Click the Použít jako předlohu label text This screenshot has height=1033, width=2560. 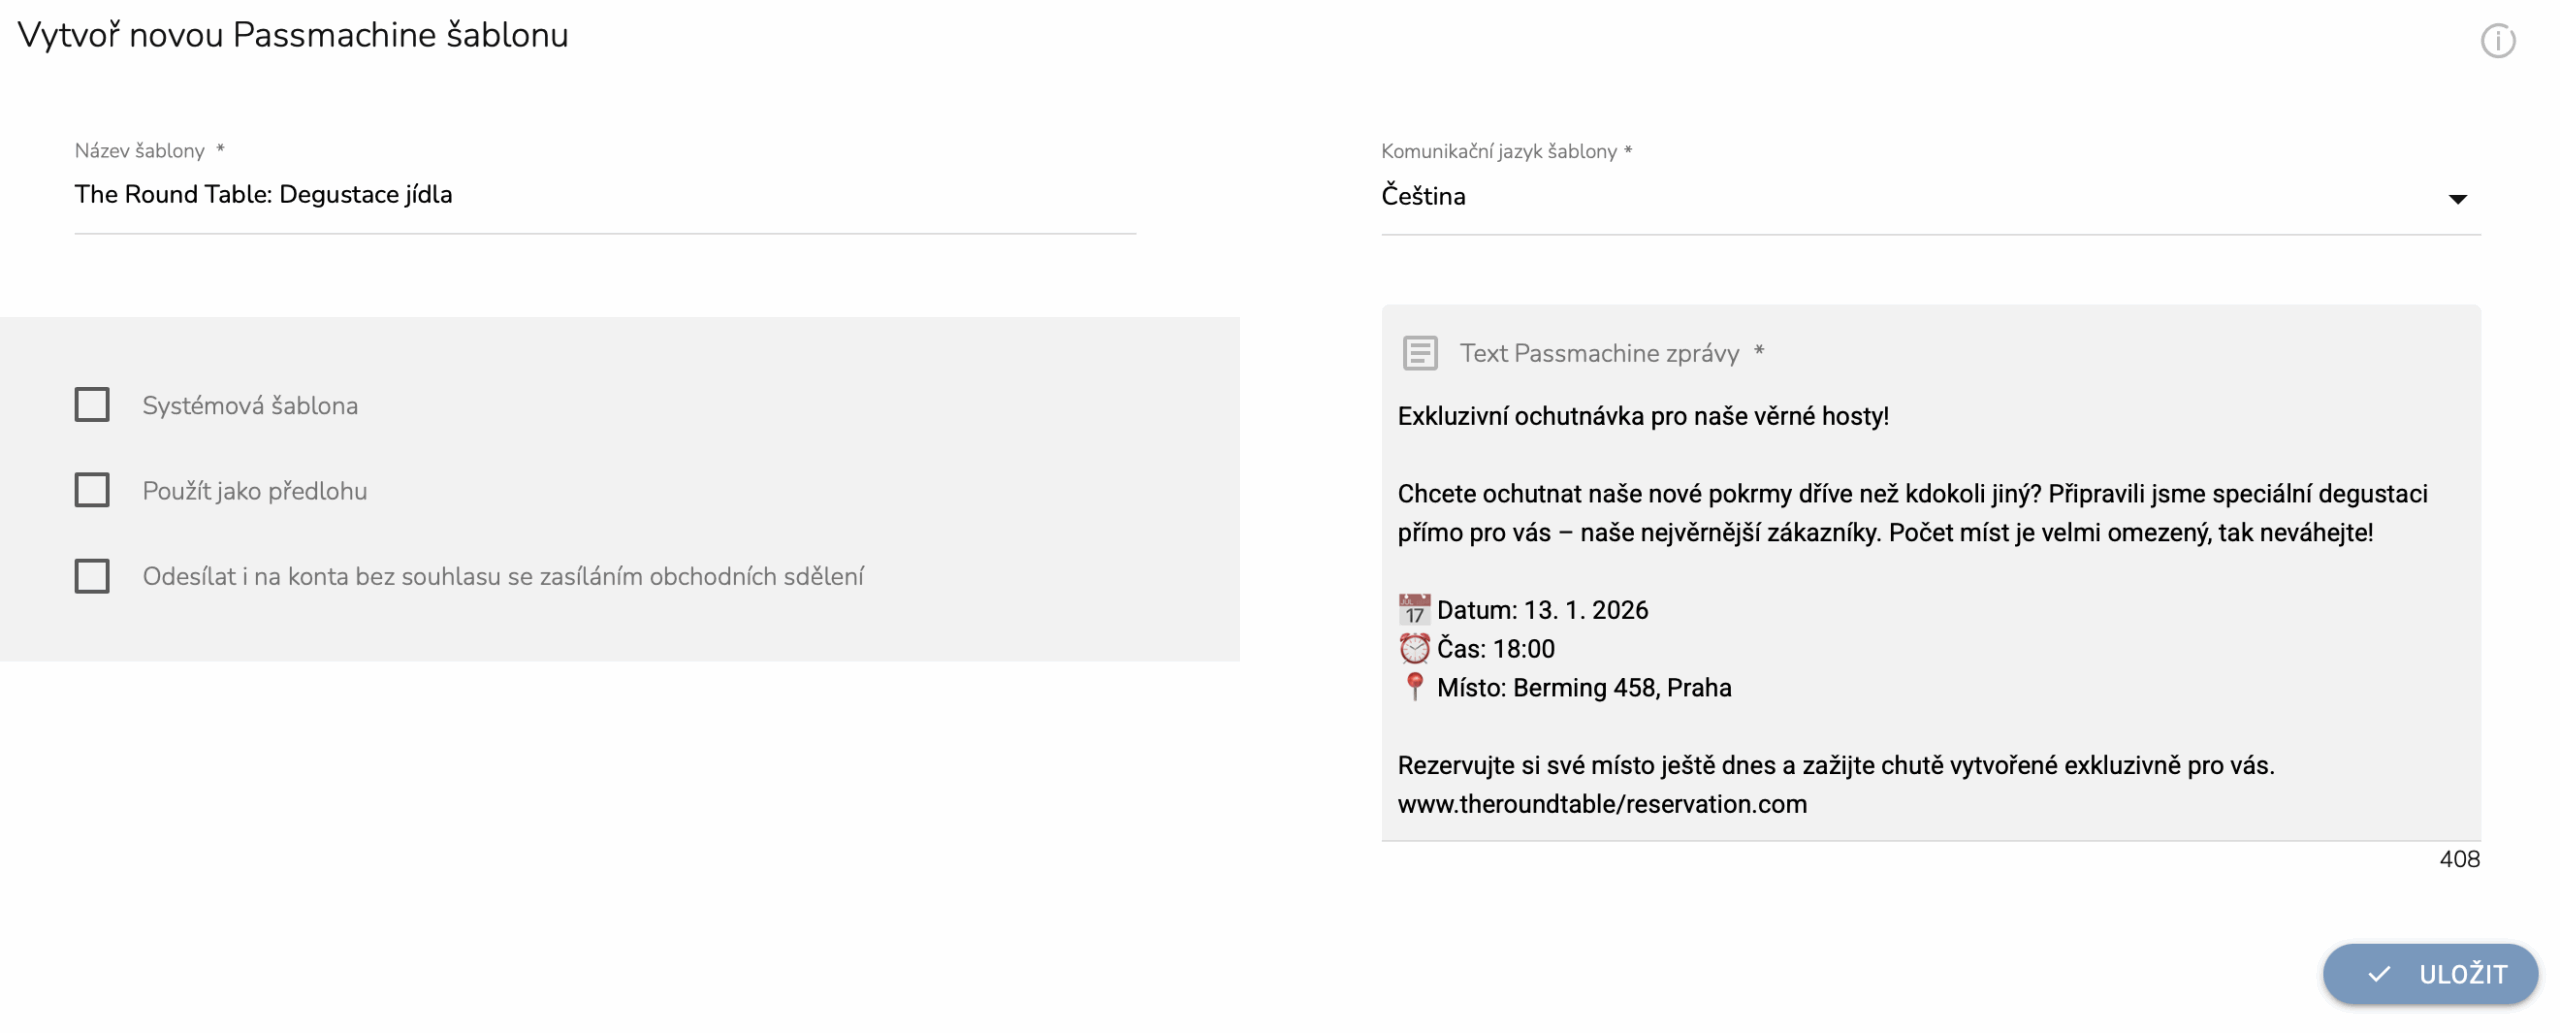point(255,491)
